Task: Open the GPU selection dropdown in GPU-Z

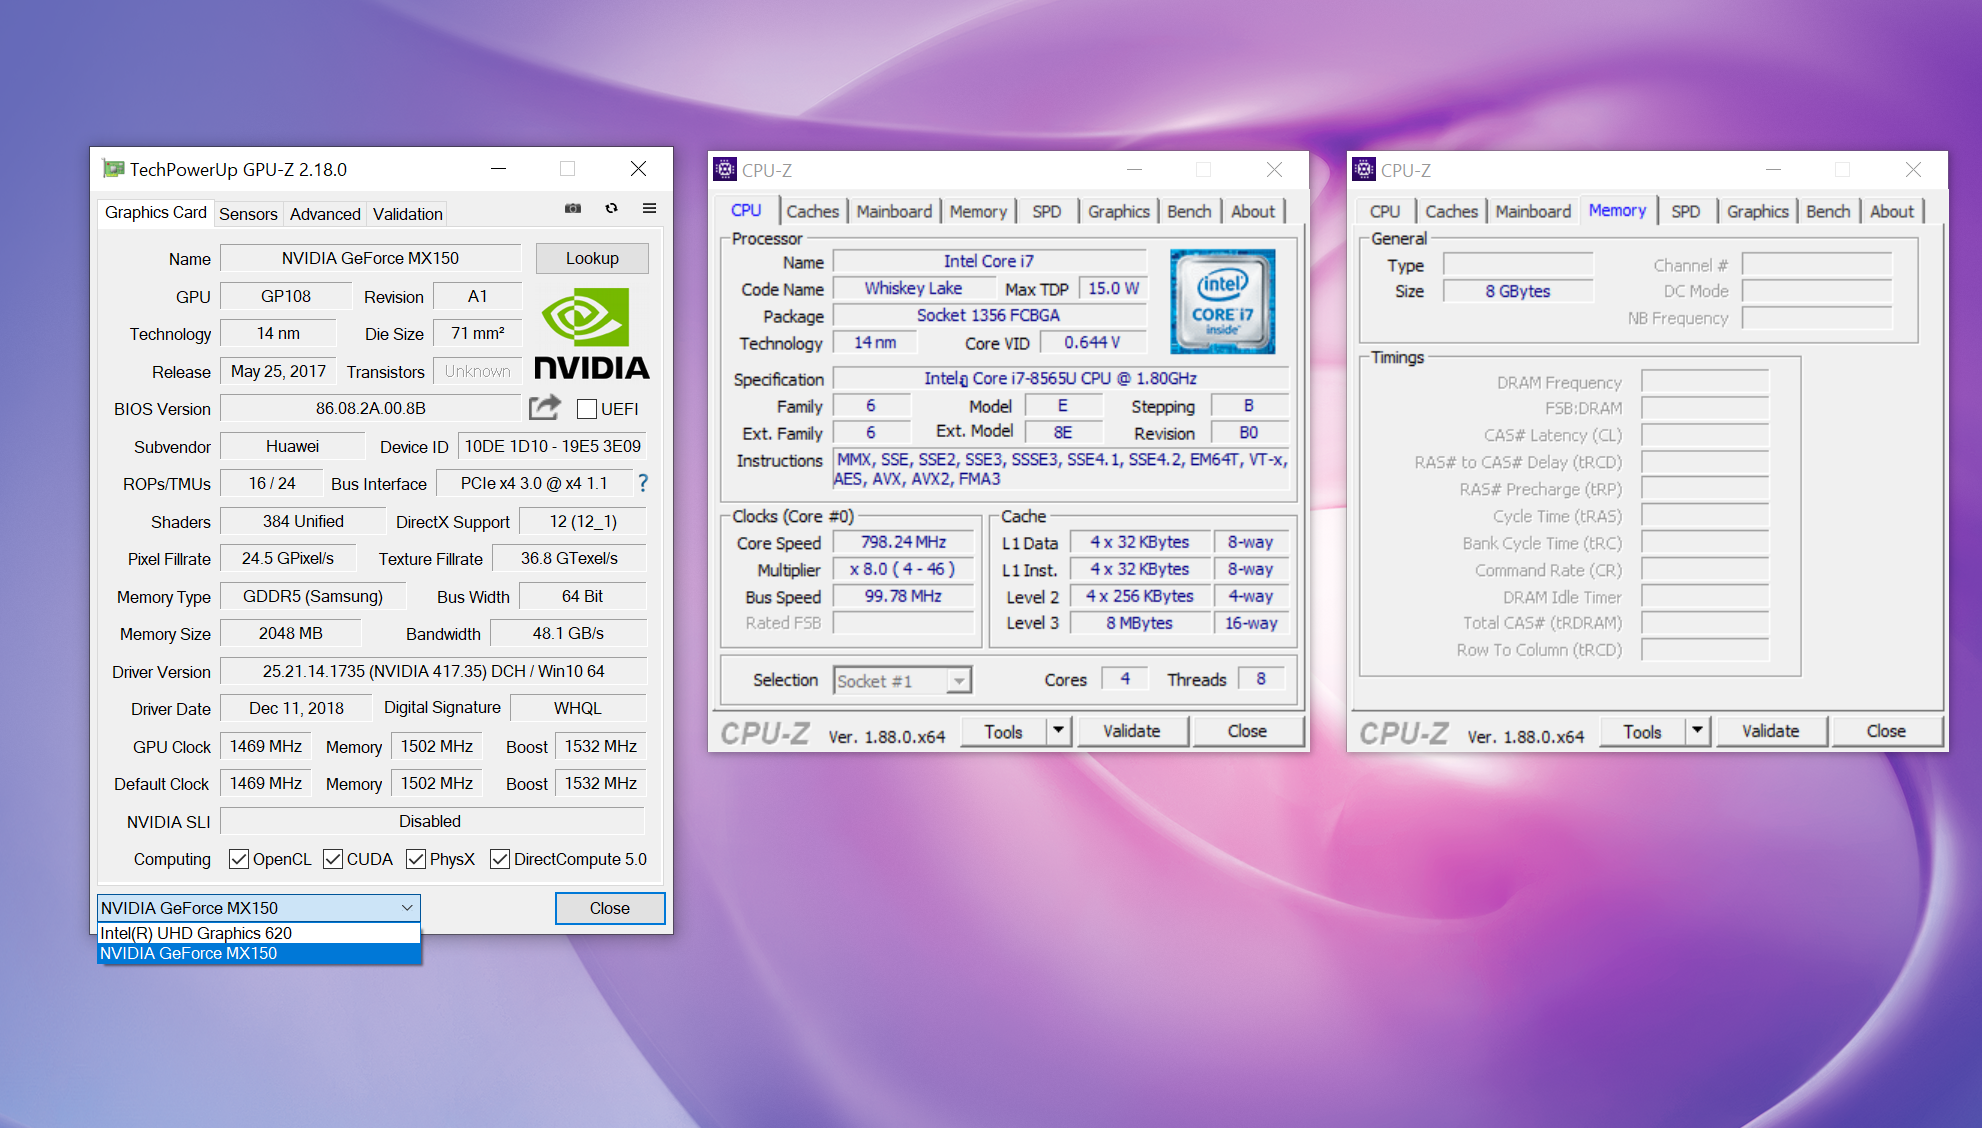Action: (259, 908)
